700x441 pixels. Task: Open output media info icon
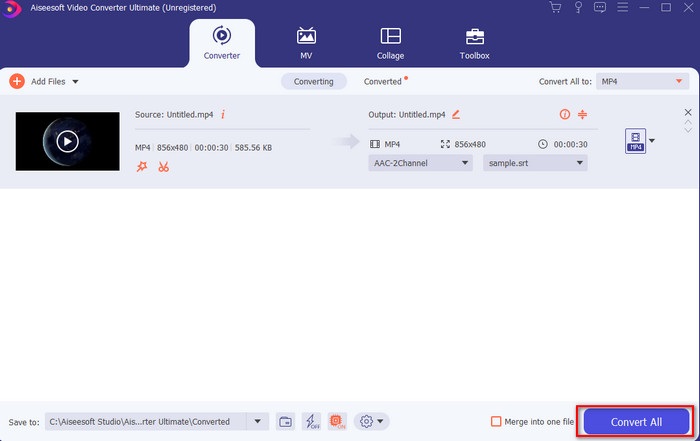pos(565,114)
